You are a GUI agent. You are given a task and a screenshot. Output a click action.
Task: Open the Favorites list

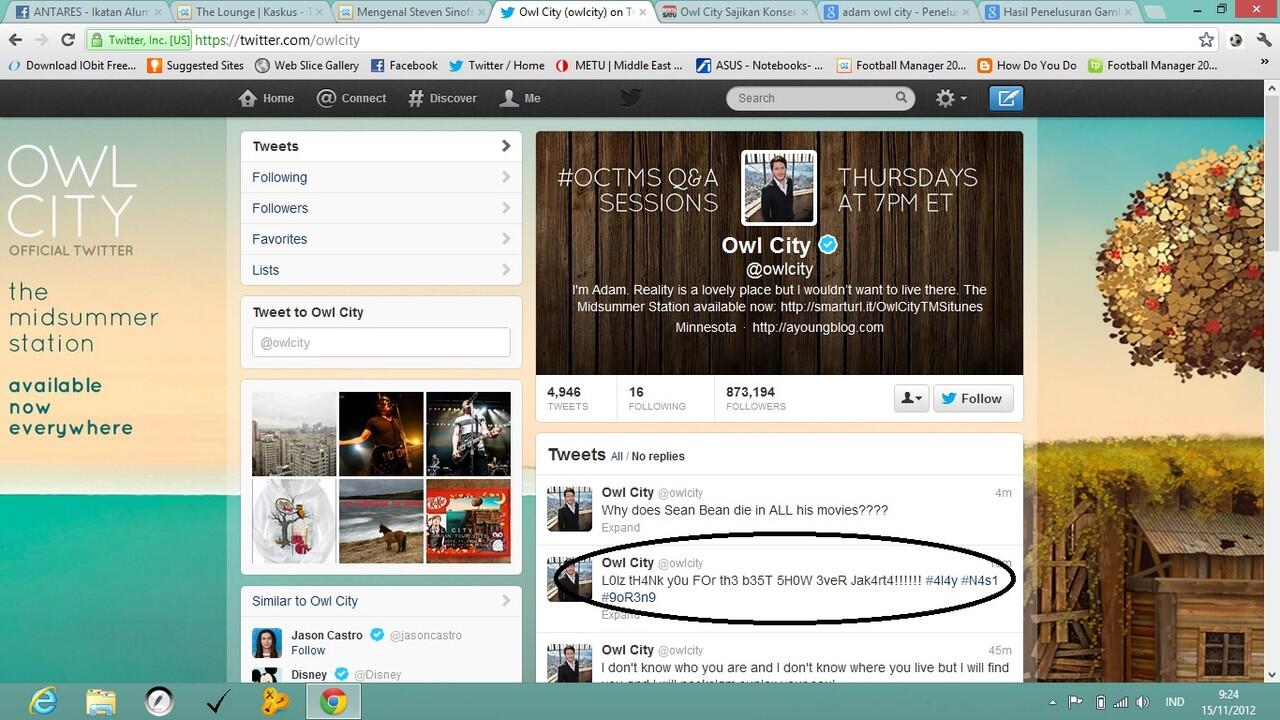(381, 239)
